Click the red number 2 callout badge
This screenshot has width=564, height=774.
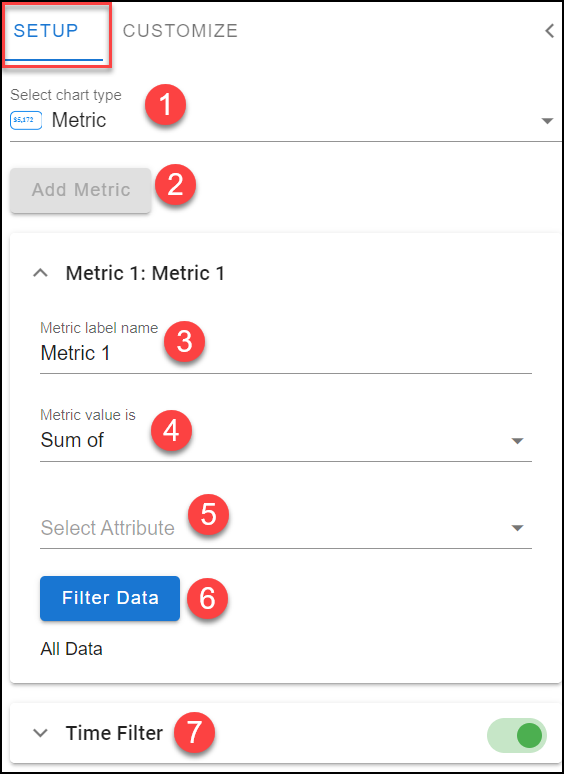pos(176,186)
